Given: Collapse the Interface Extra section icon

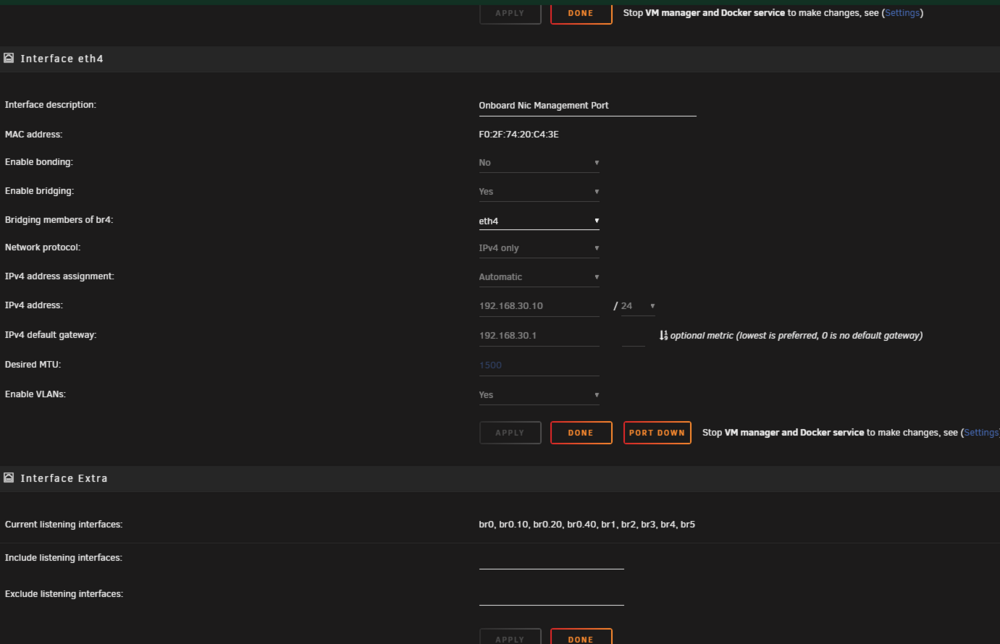Looking at the screenshot, I should 9,478.
